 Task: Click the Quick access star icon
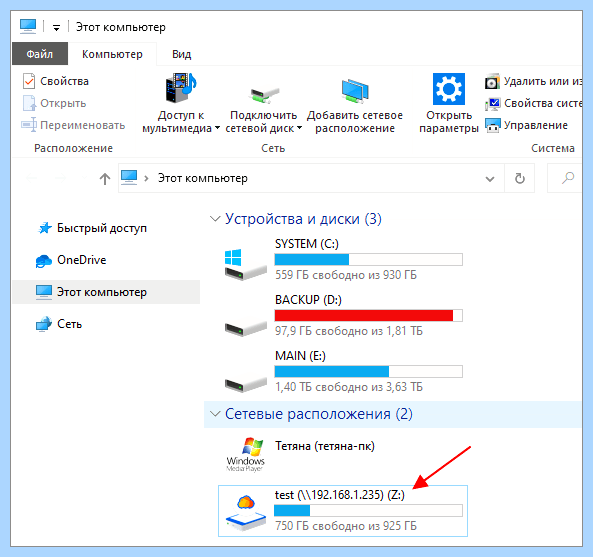coord(45,228)
